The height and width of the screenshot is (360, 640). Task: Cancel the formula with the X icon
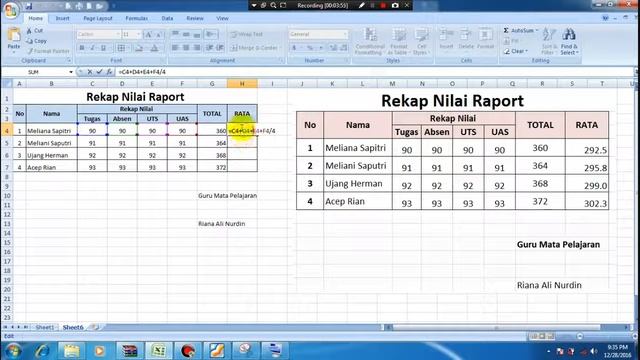click(90, 72)
